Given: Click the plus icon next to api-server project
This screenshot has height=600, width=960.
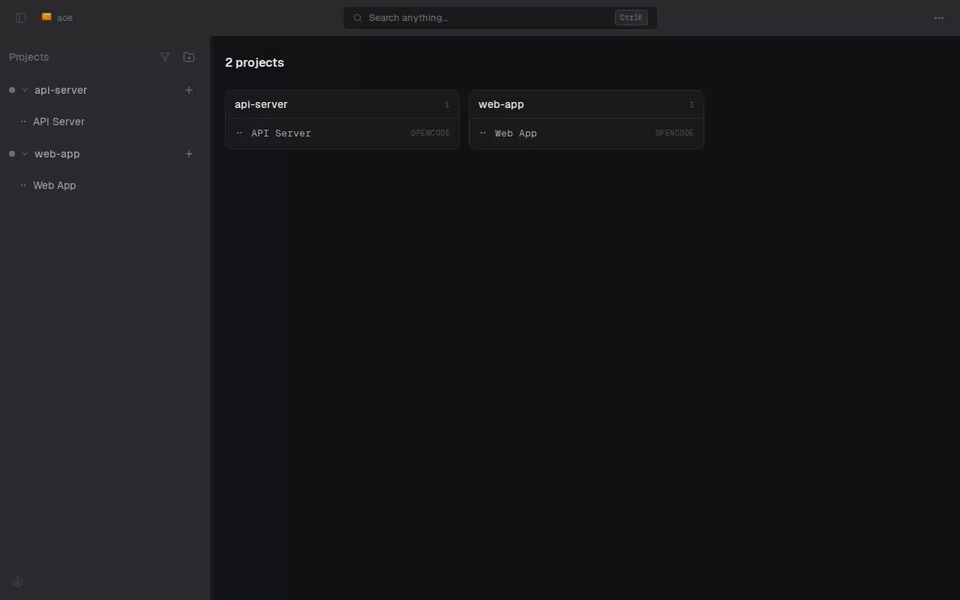Looking at the screenshot, I should click(189, 89).
